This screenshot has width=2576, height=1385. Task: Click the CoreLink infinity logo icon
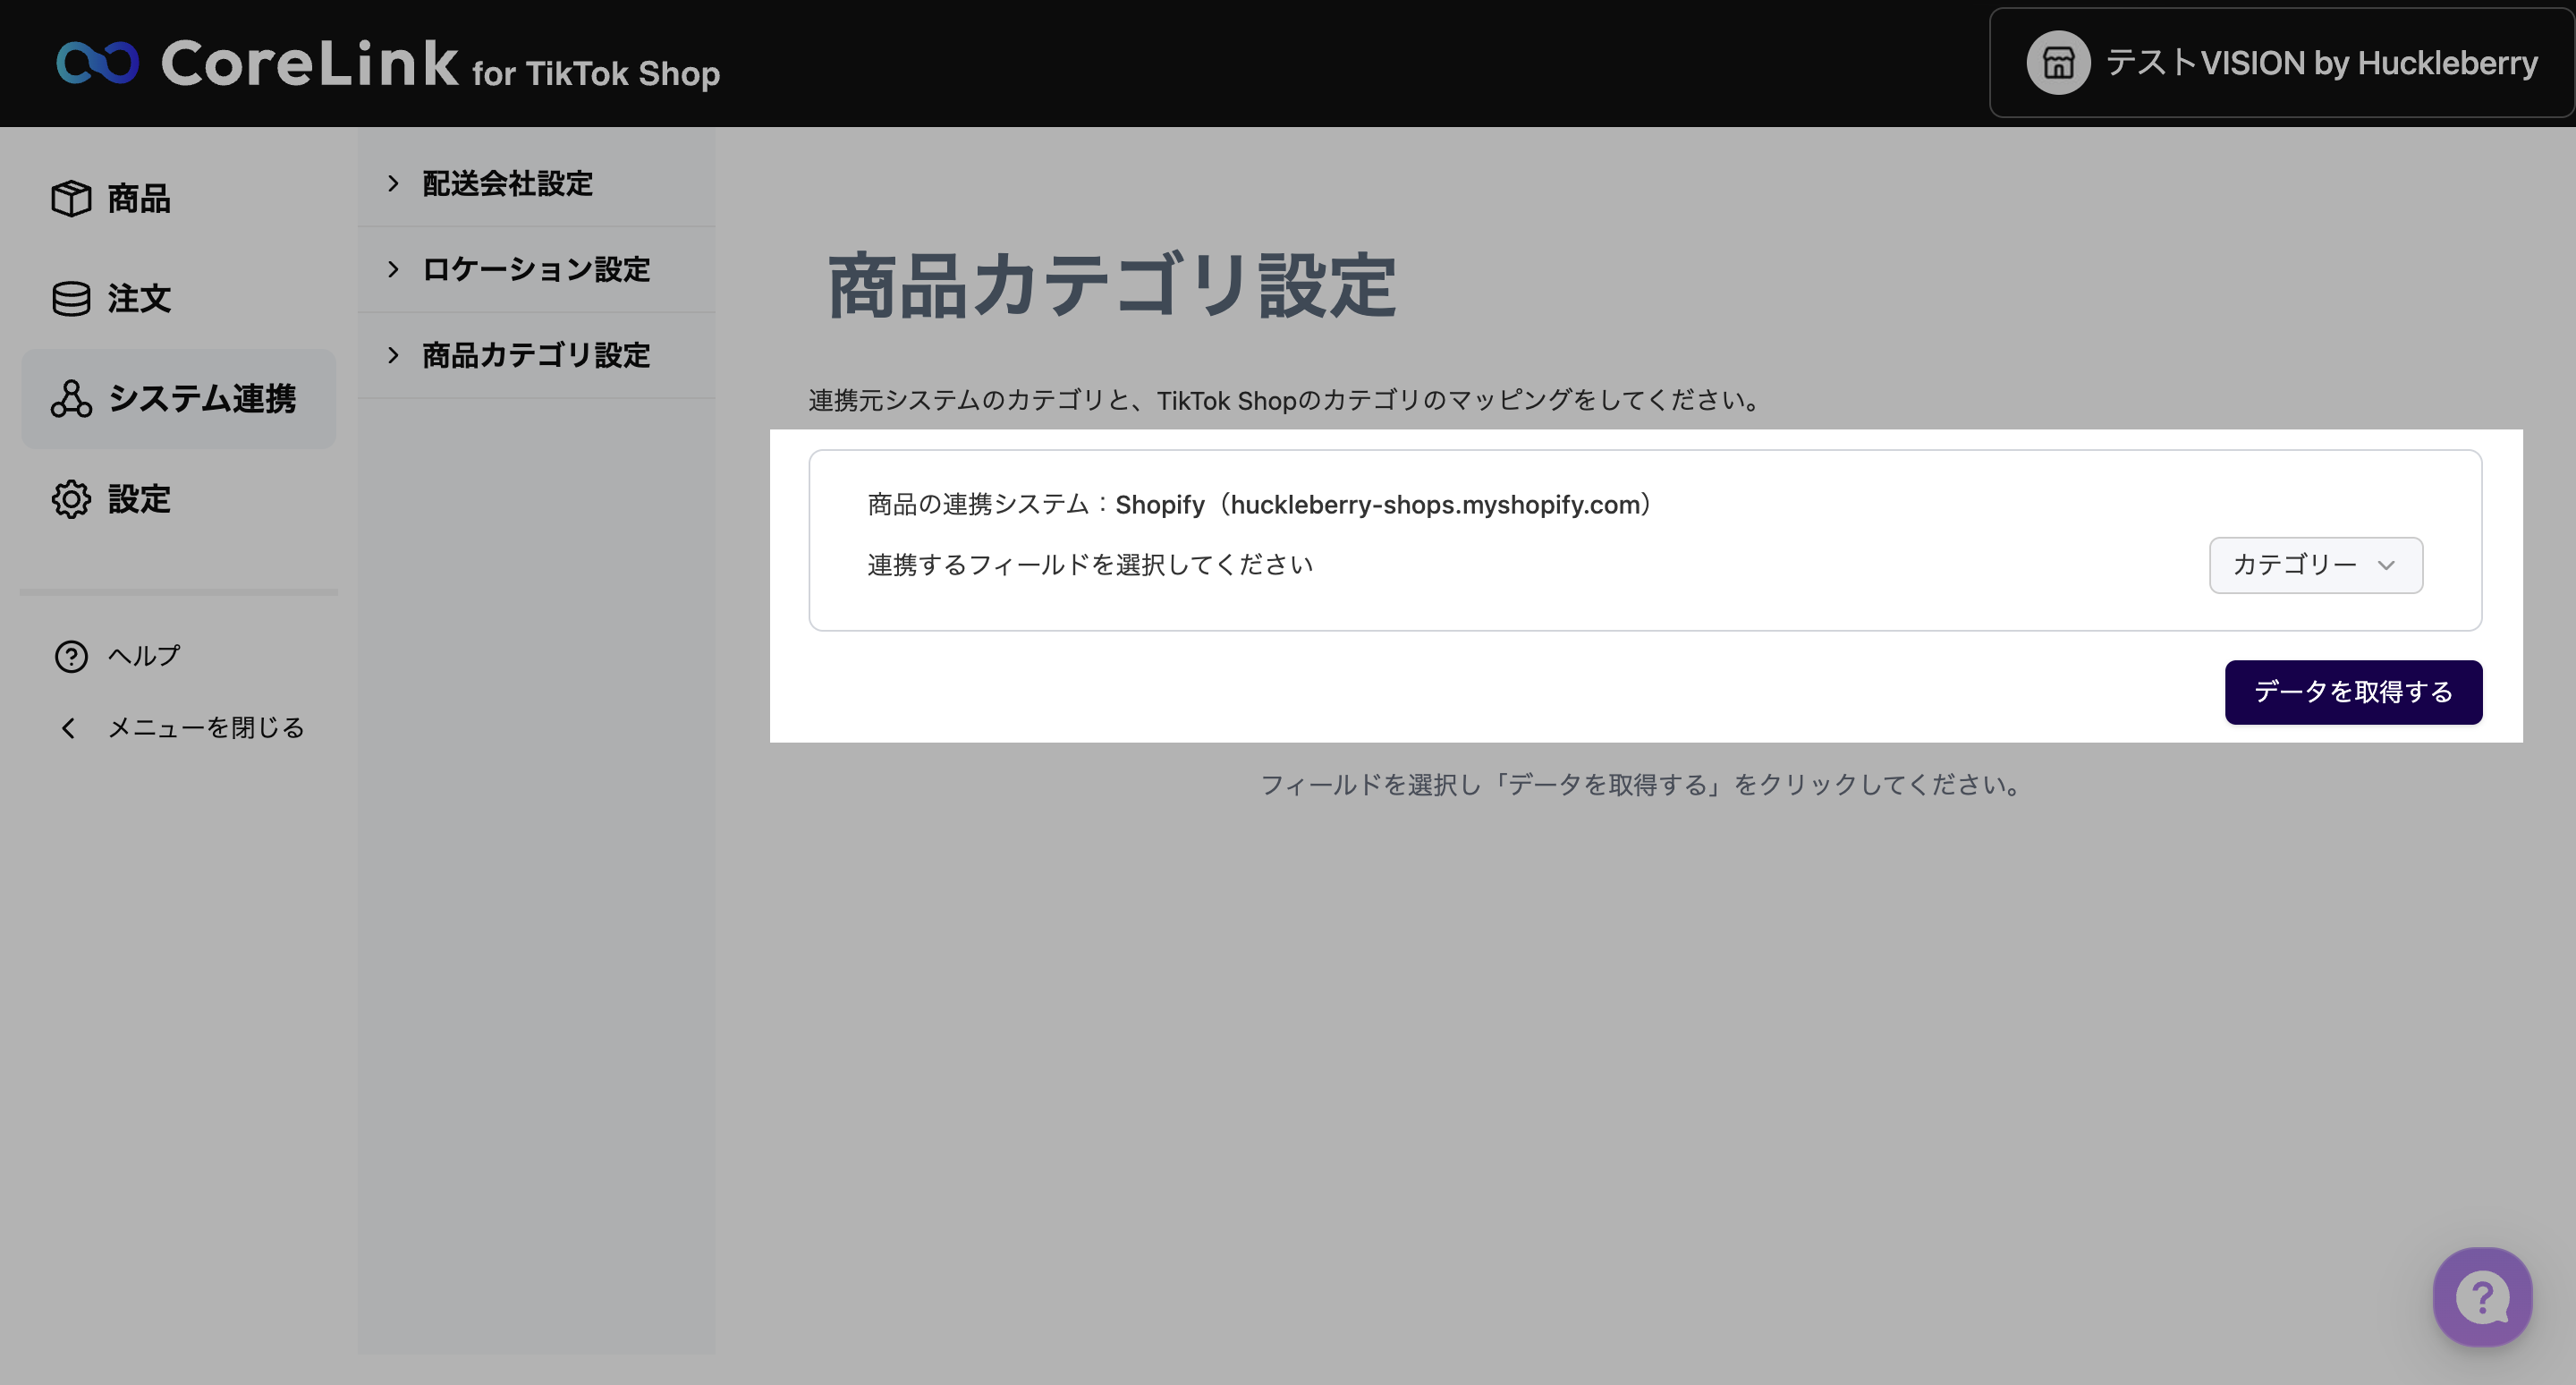pos(97,63)
